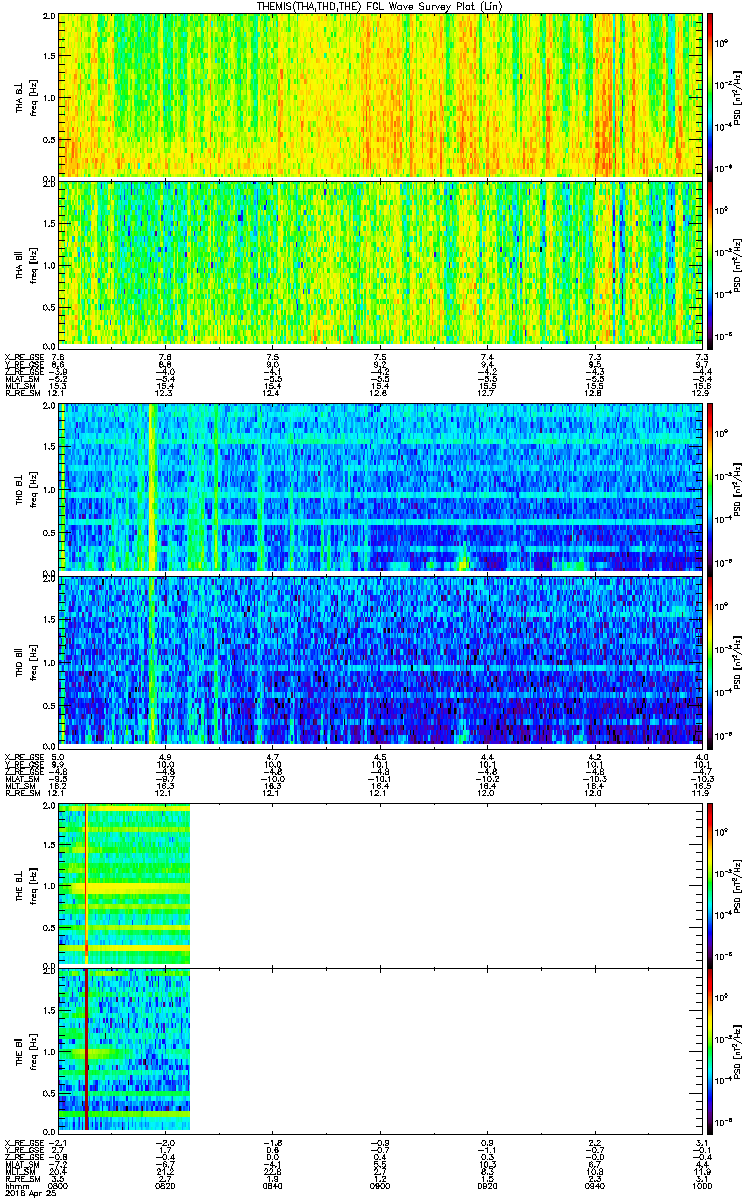Click the plot title "THEMIS(THA,THD,THE) FGL Wave Survey Plot"

(382, 6)
